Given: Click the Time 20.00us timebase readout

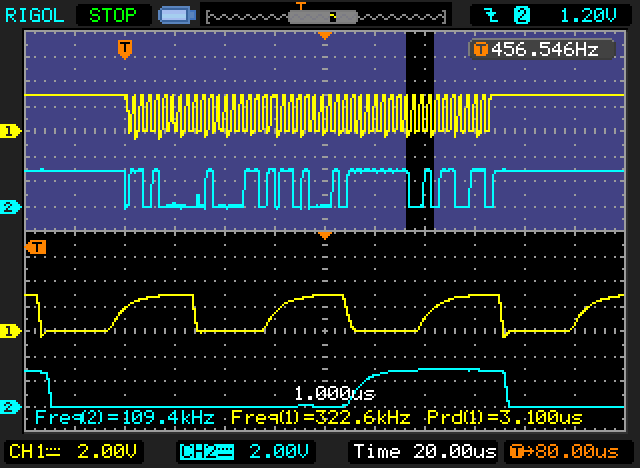Looking at the screenshot, I should 424,451.
